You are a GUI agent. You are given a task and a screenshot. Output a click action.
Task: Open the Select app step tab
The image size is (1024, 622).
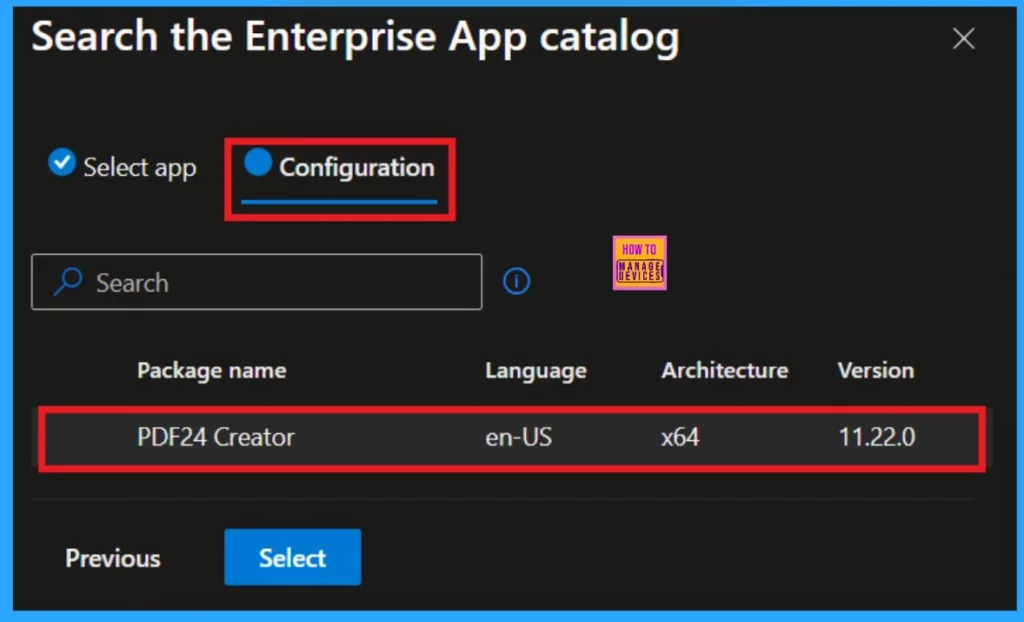122,167
